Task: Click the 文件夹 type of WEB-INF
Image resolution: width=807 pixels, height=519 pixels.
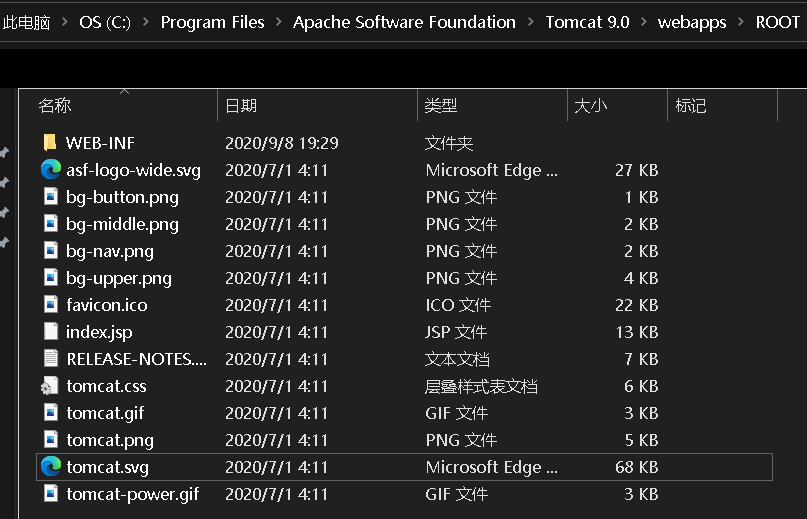Action: pos(449,143)
